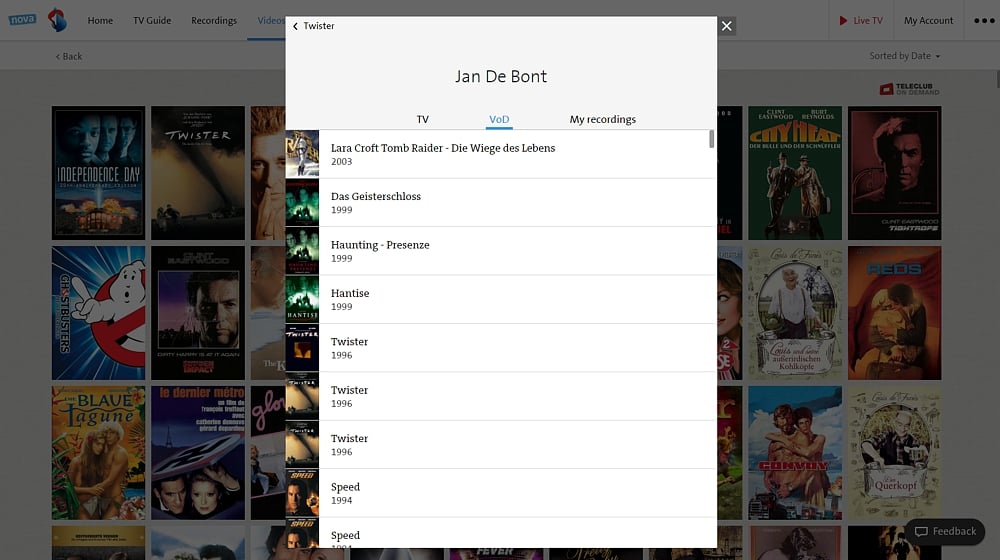Click the Live TV button
This screenshot has width=1000, height=560.
(861, 20)
